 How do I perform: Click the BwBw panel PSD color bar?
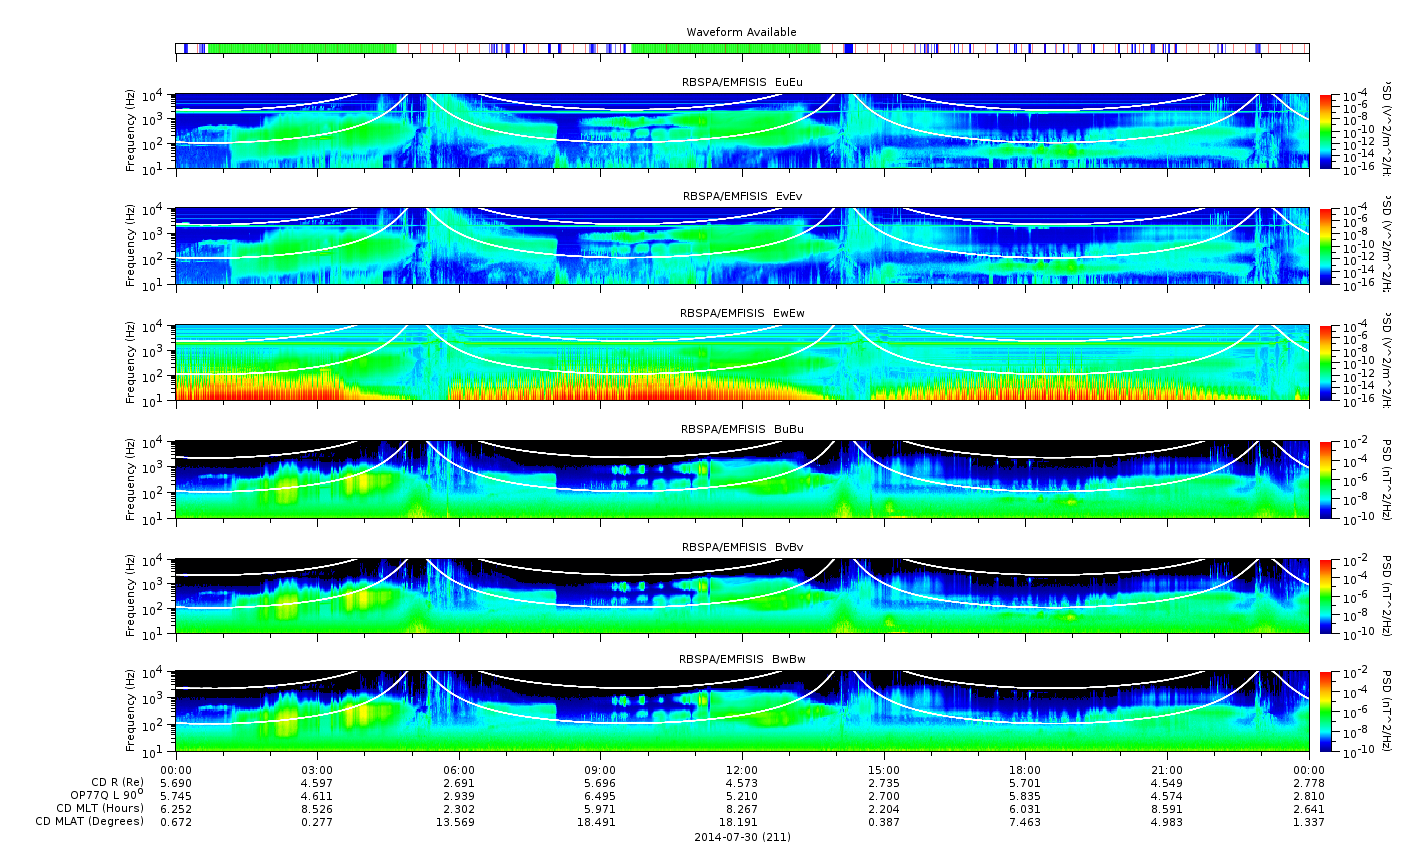[1325, 711]
